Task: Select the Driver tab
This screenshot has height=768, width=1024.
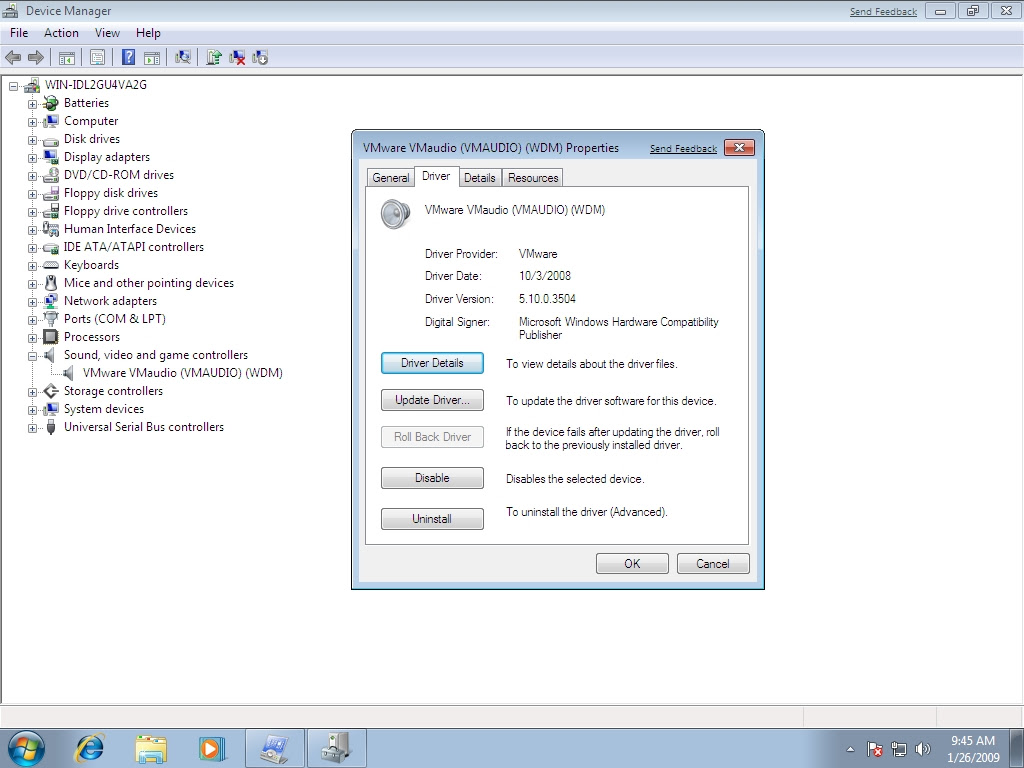Action: pos(436,176)
